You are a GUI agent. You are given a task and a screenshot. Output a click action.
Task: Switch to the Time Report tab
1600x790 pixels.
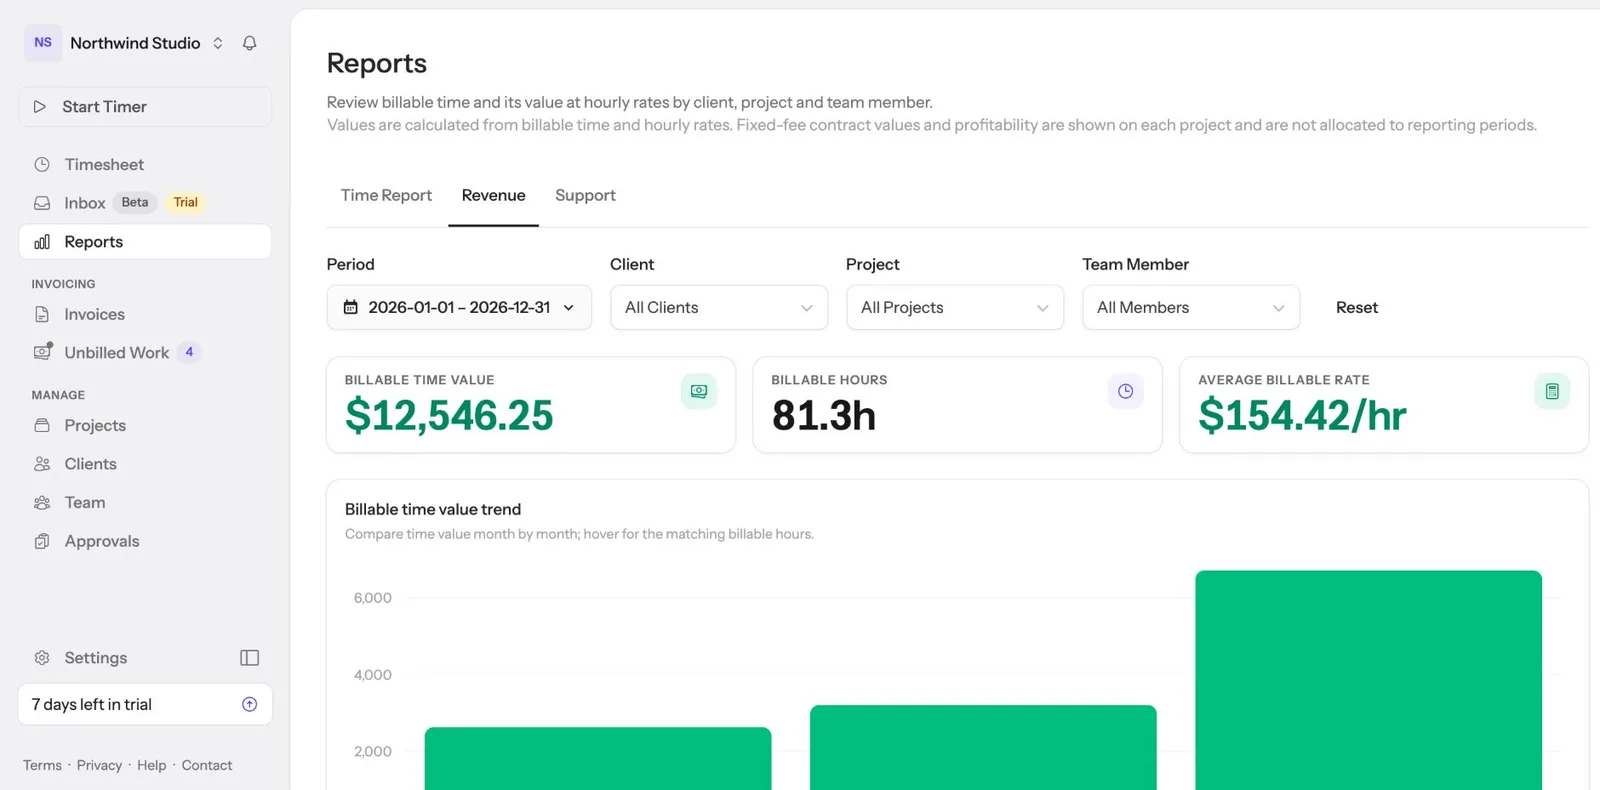386,195
